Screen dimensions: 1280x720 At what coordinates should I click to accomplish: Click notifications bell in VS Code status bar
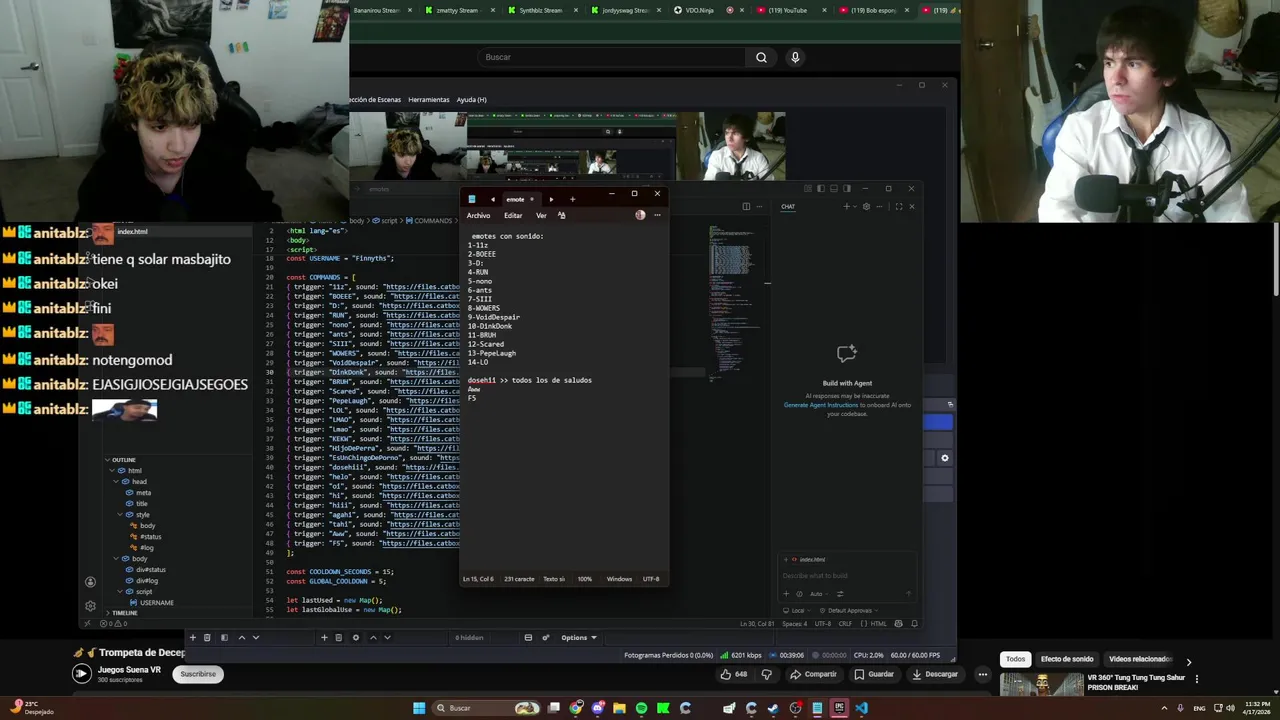[x=913, y=623]
